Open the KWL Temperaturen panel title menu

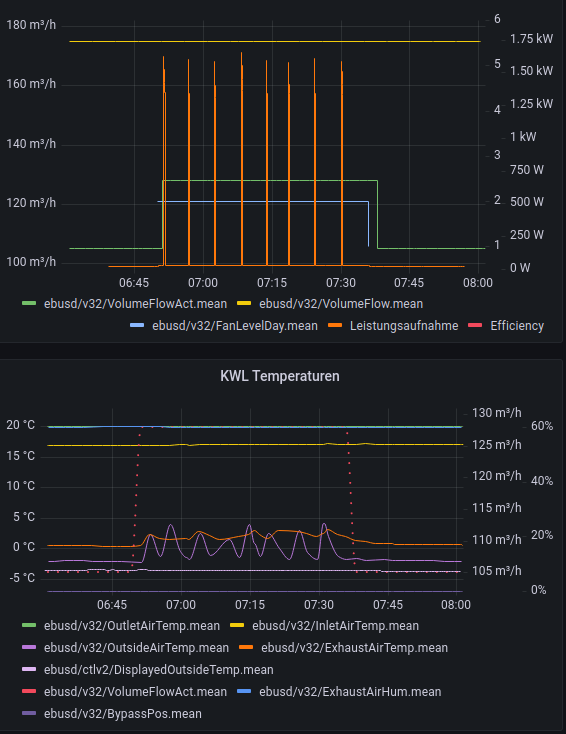point(280,376)
